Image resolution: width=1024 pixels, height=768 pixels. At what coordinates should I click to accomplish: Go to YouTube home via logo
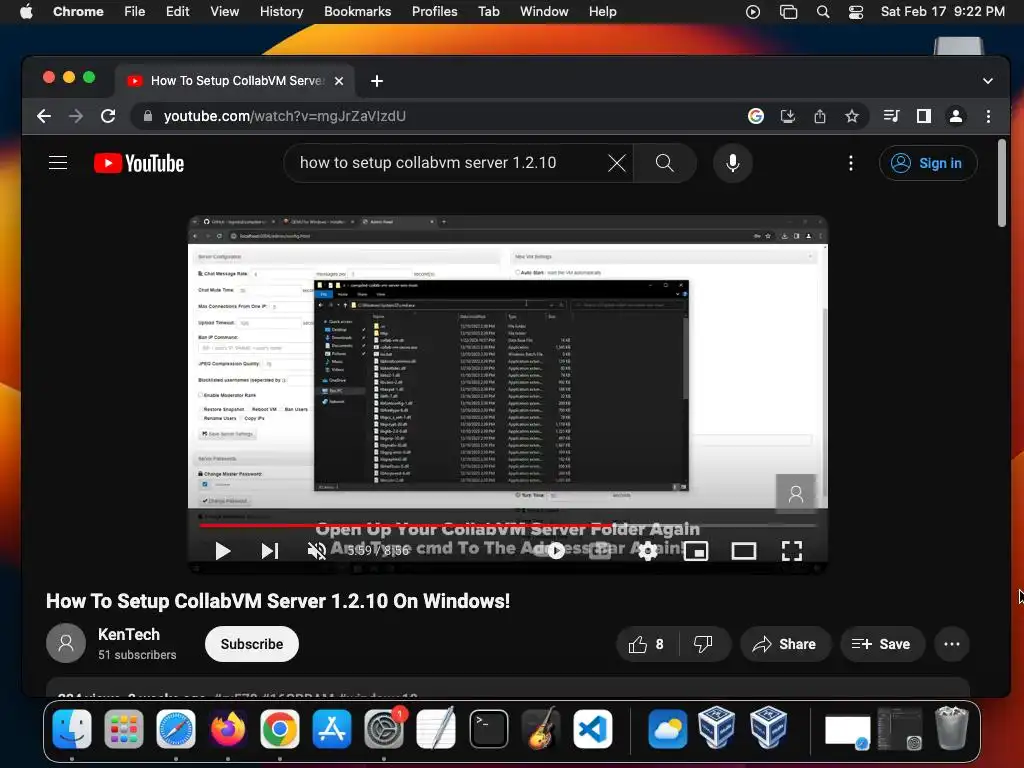coord(139,163)
